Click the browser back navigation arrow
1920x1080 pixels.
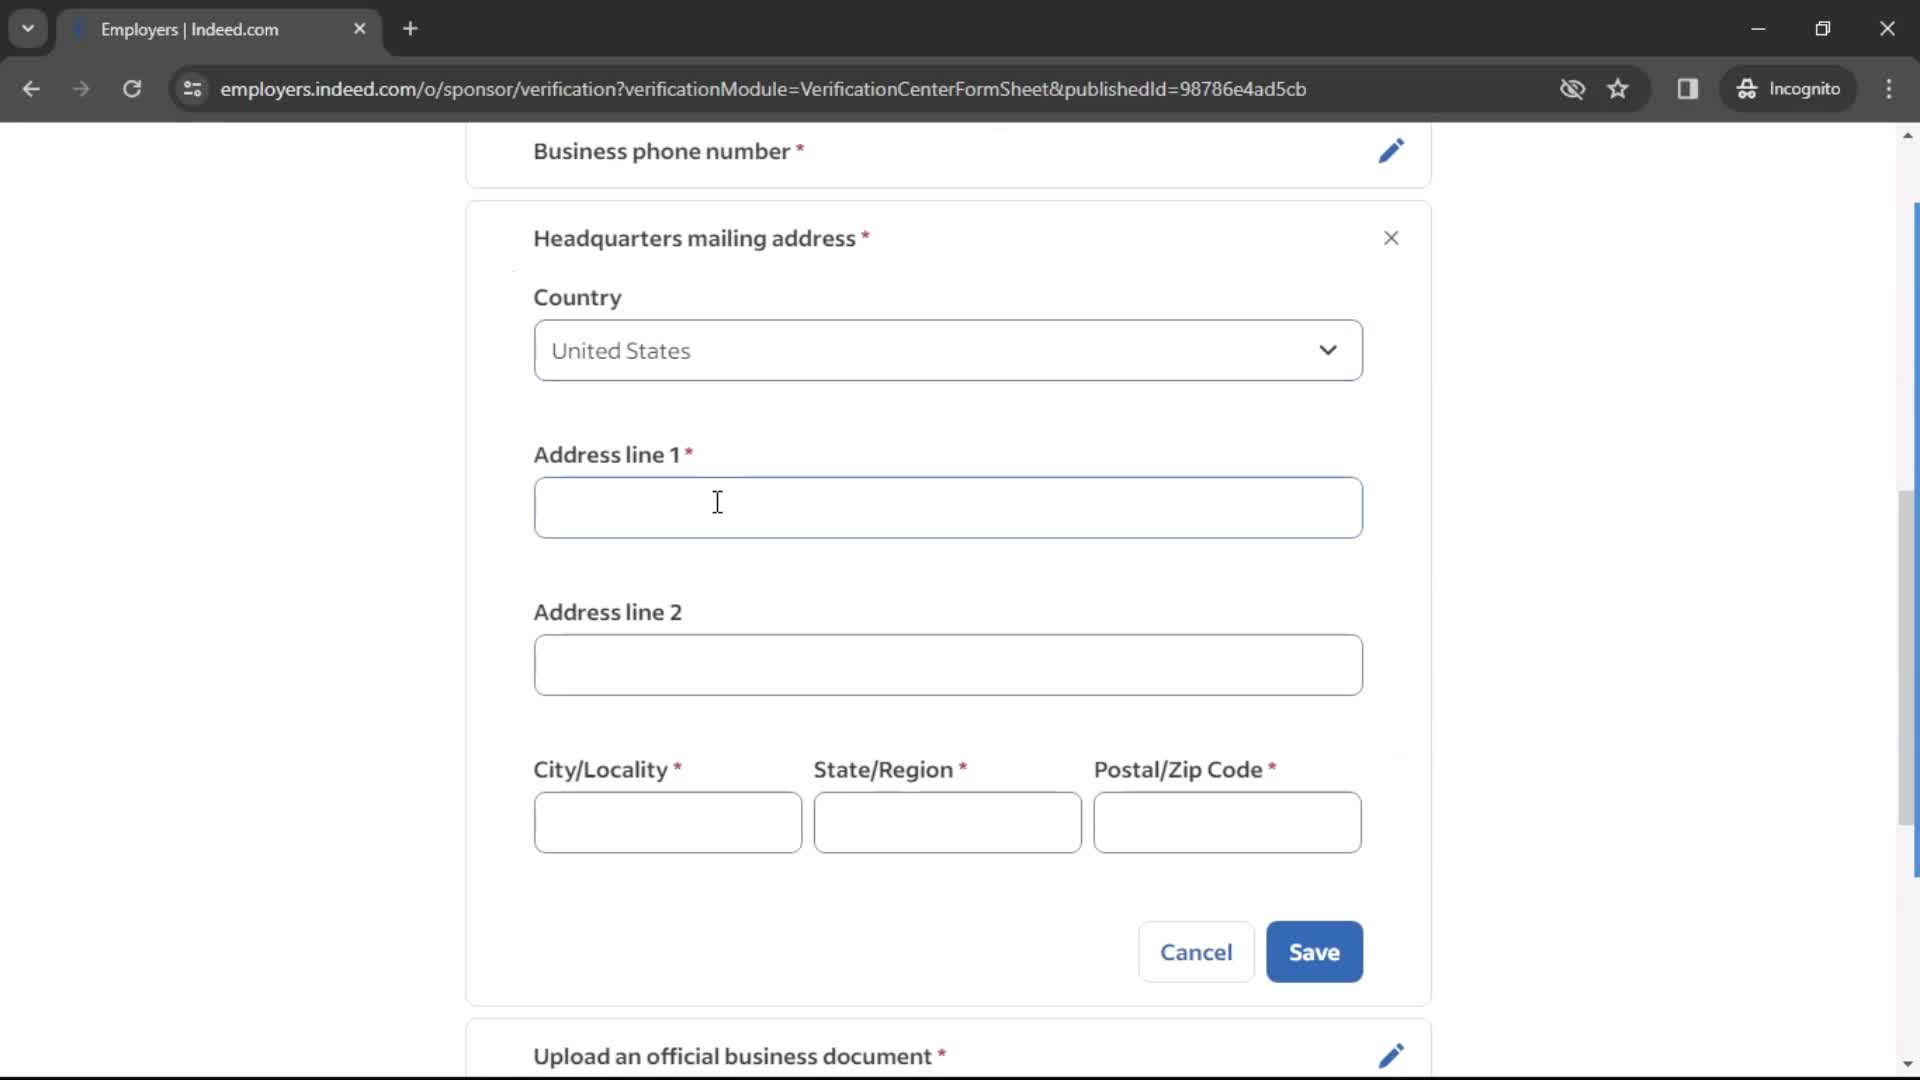point(32,88)
